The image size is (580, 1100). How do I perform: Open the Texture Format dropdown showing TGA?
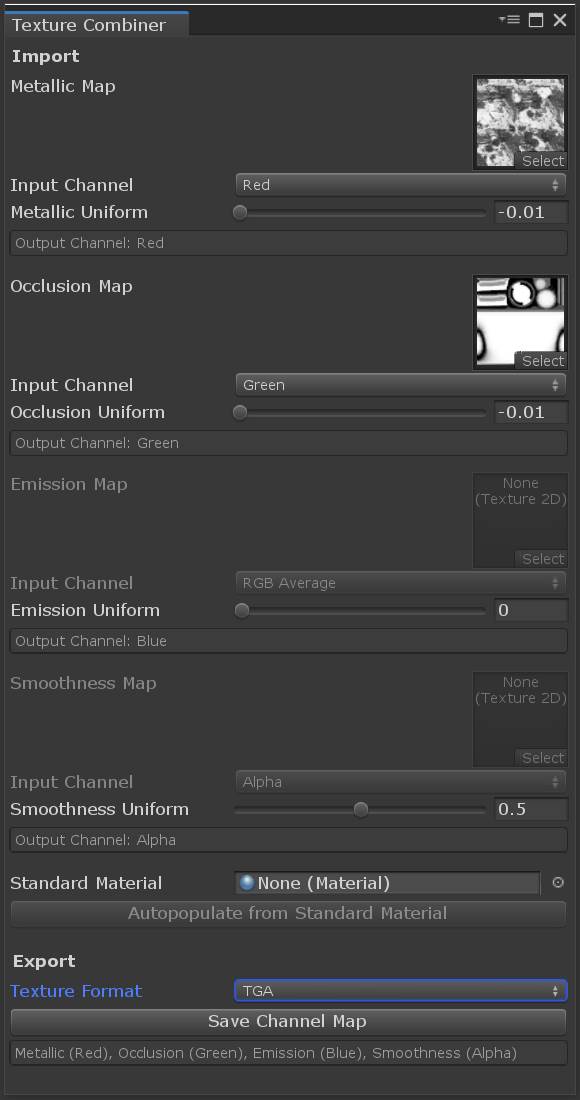(400, 990)
